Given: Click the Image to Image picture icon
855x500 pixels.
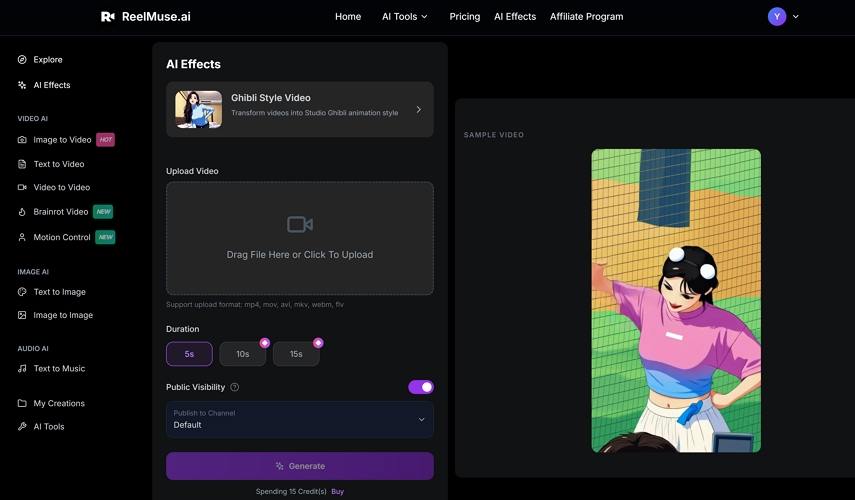Looking at the screenshot, I should point(22,315).
